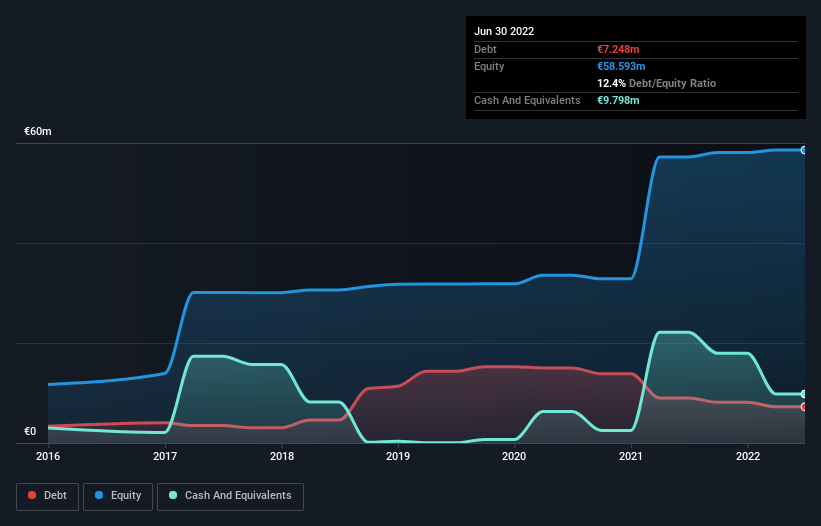Viewport: 821px width, 526px height.
Task: Click the blue Equity legend dot
Action: pos(99,495)
